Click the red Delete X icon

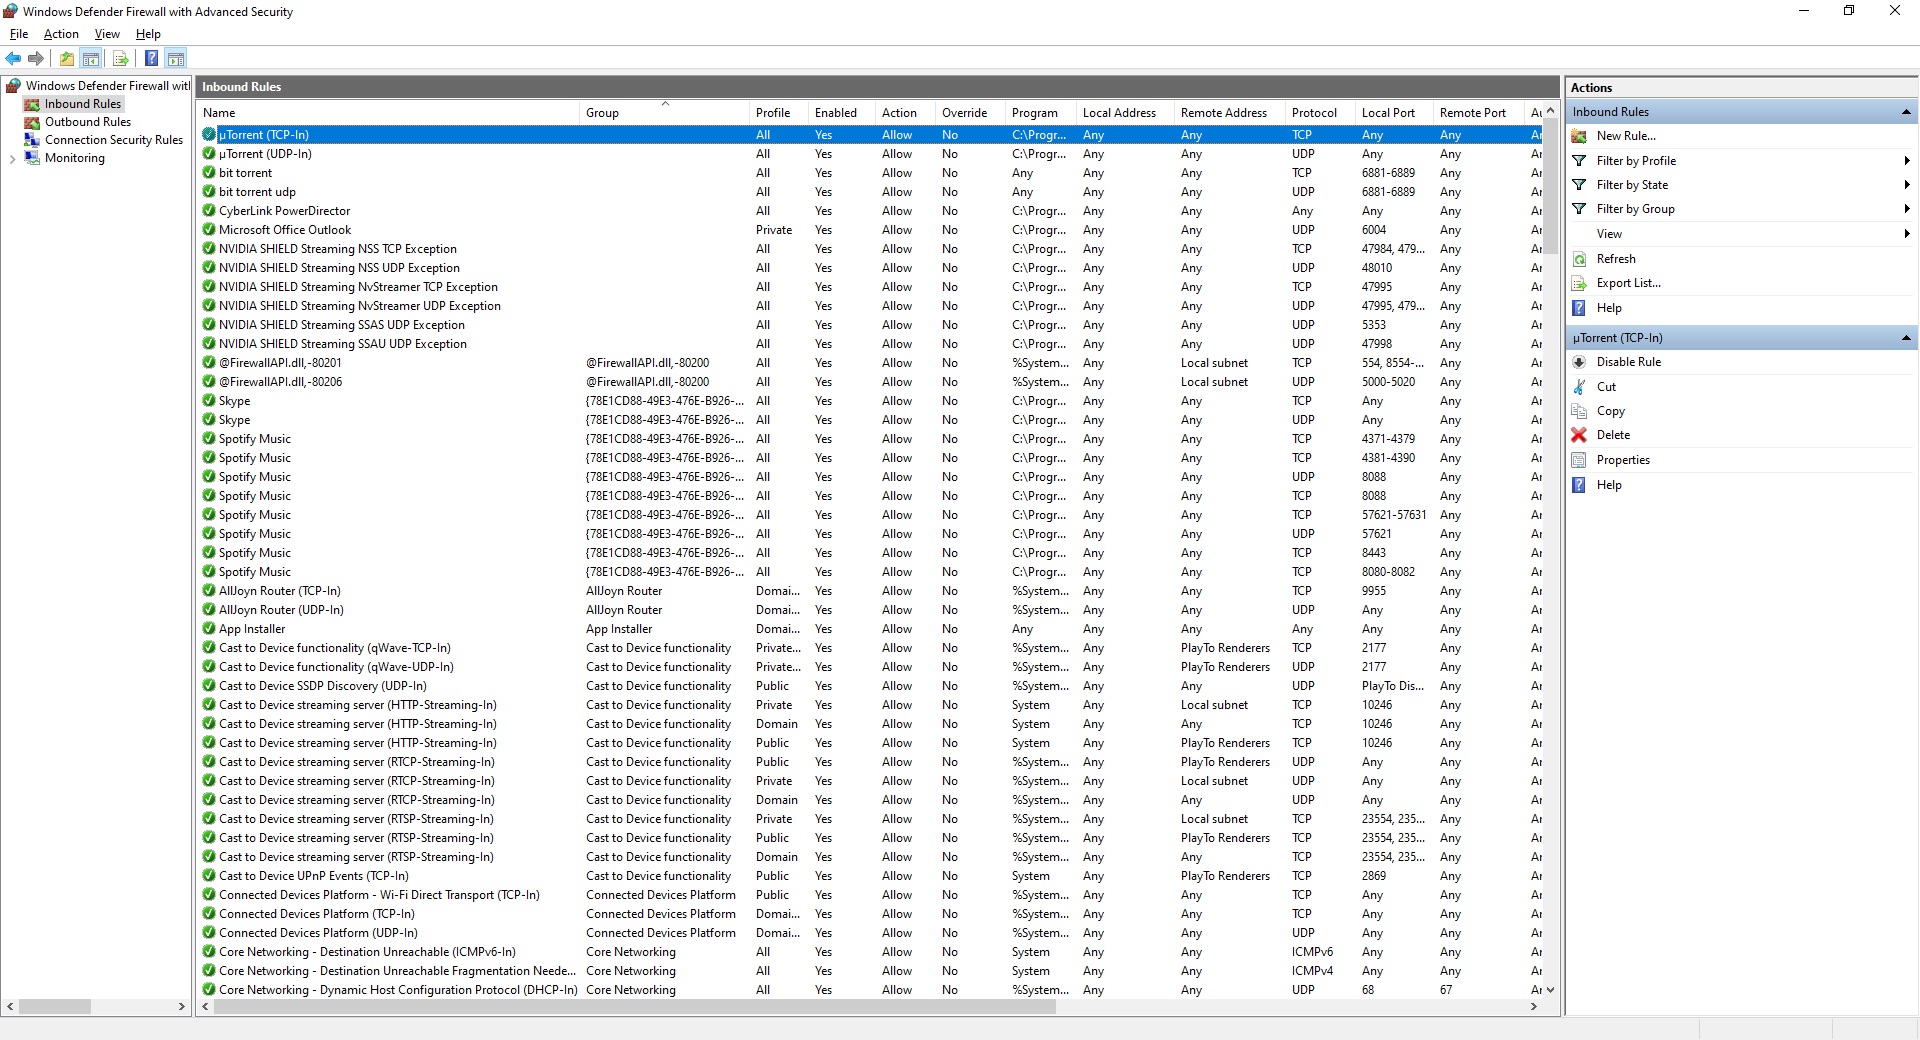click(x=1579, y=435)
